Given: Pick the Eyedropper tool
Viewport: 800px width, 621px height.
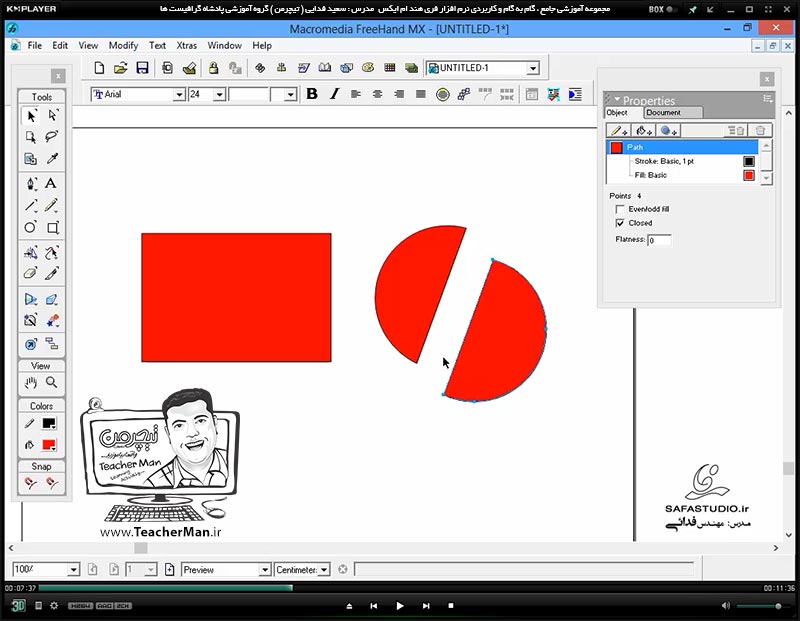Looking at the screenshot, I should pyautogui.click(x=52, y=159).
